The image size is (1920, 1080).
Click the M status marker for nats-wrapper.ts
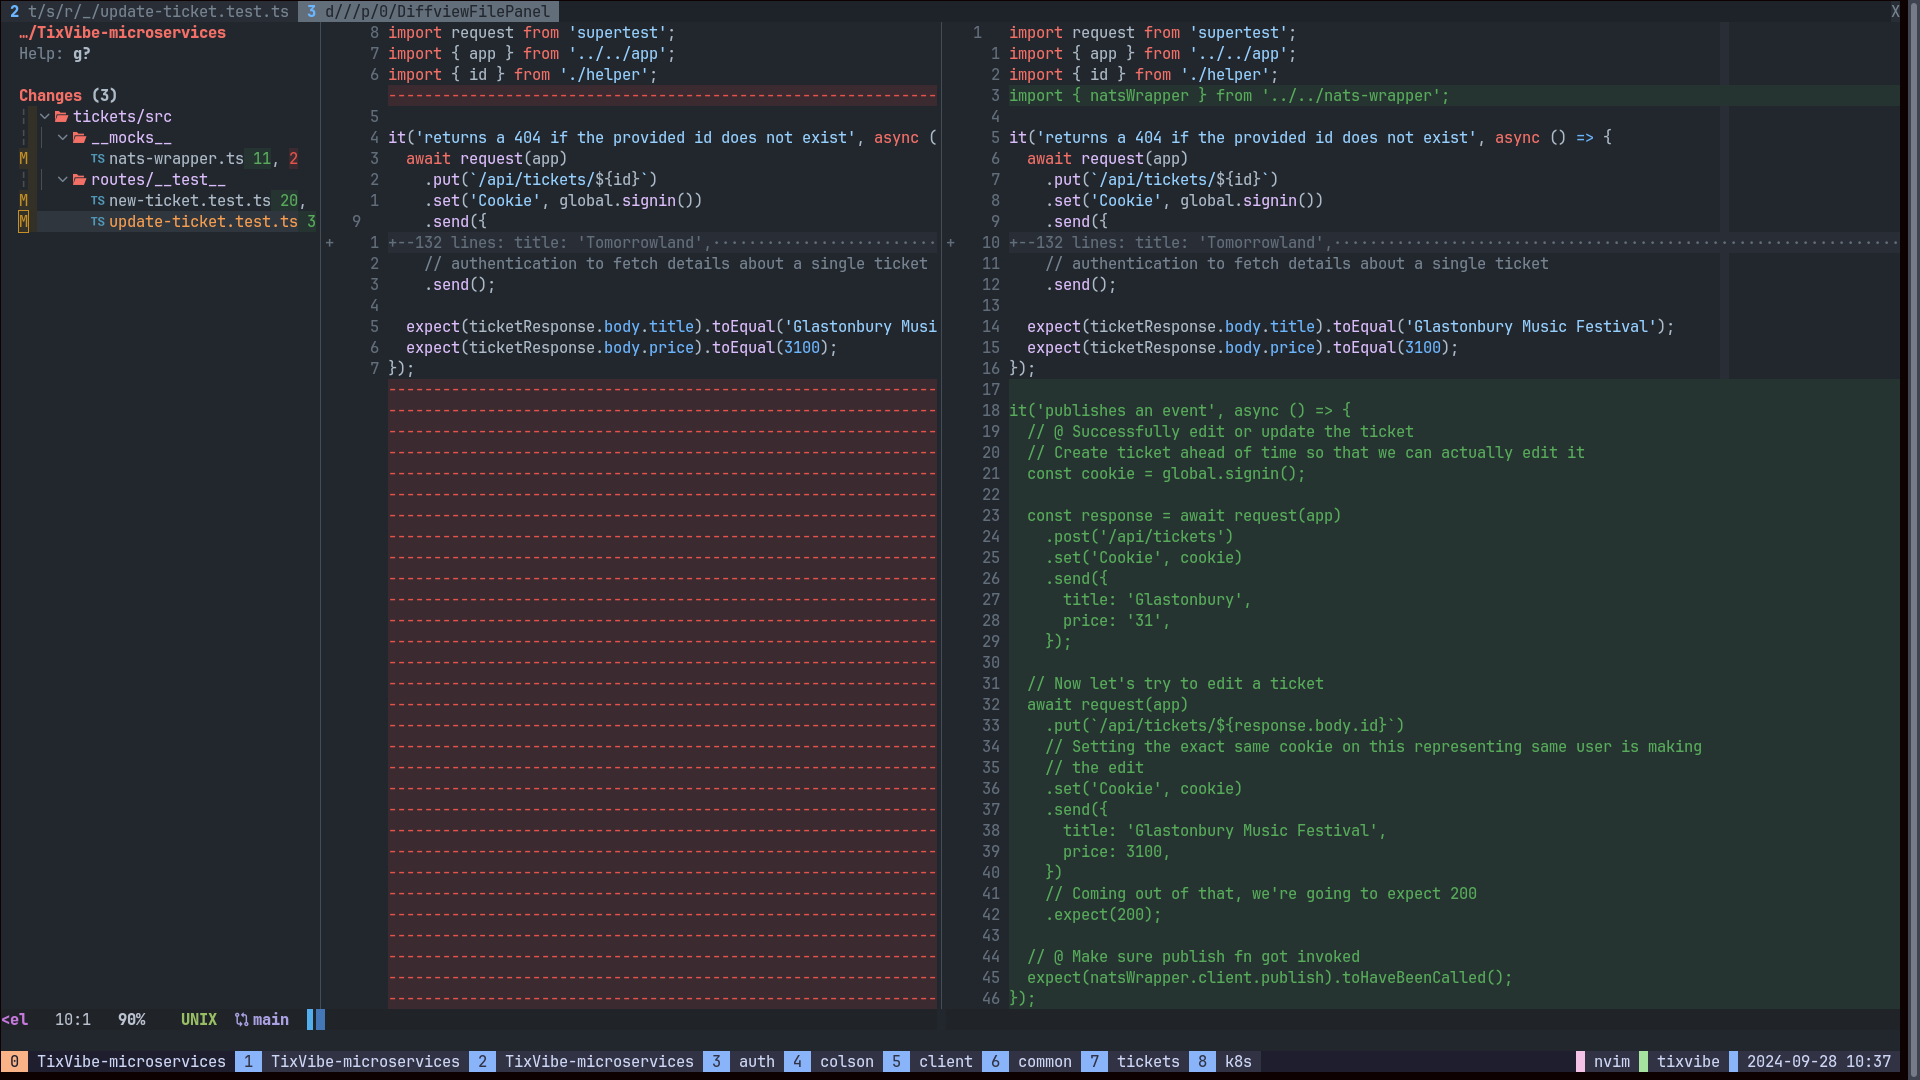[23, 159]
